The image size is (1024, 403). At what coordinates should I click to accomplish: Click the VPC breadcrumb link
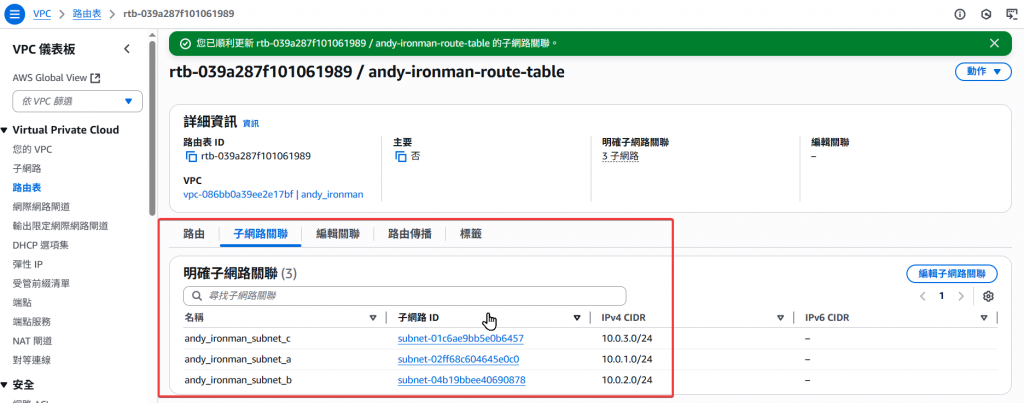tap(42, 13)
